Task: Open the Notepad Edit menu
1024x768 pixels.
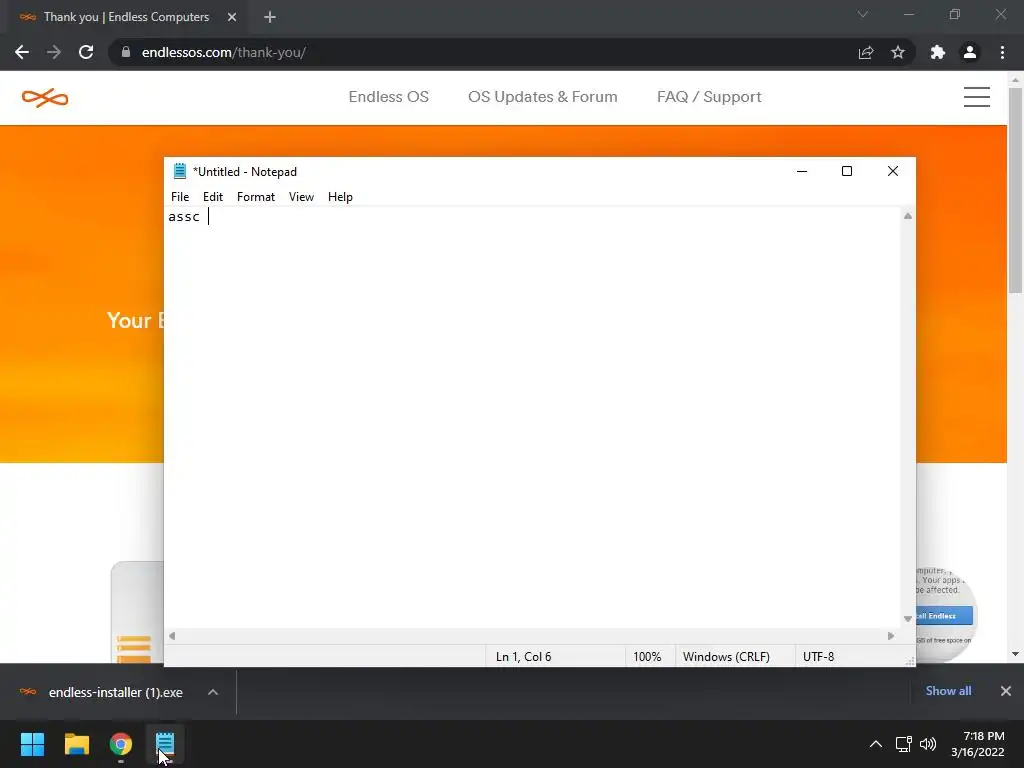Action: coord(213,197)
